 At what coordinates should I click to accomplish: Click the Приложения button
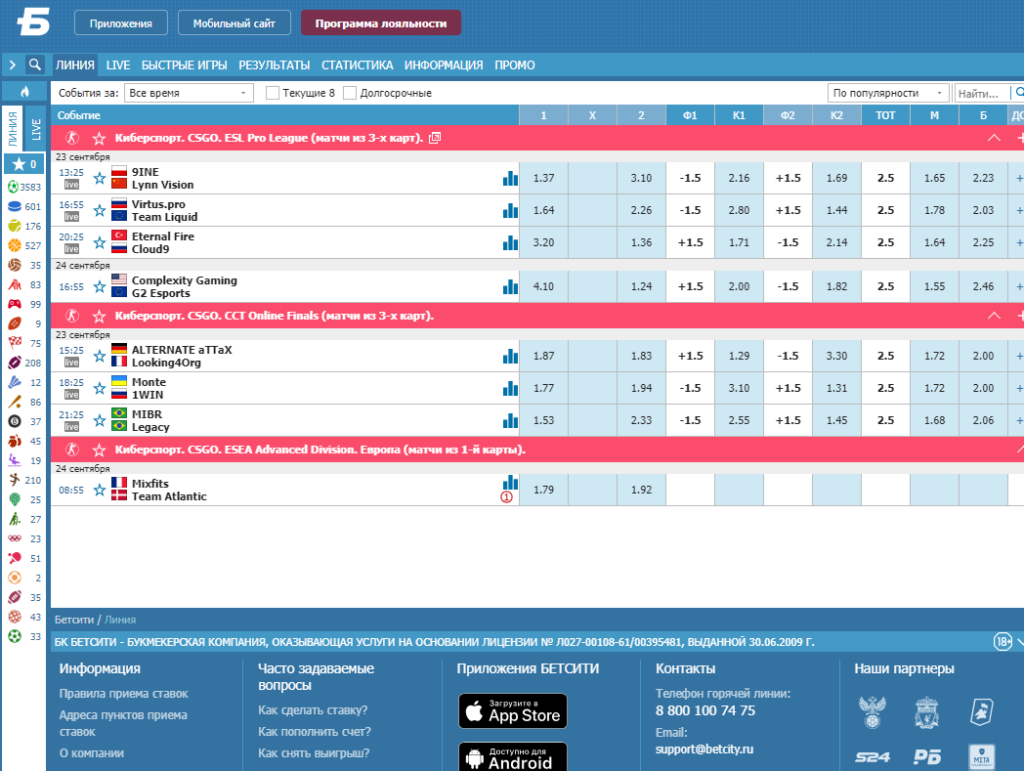[x=121, y=23]
